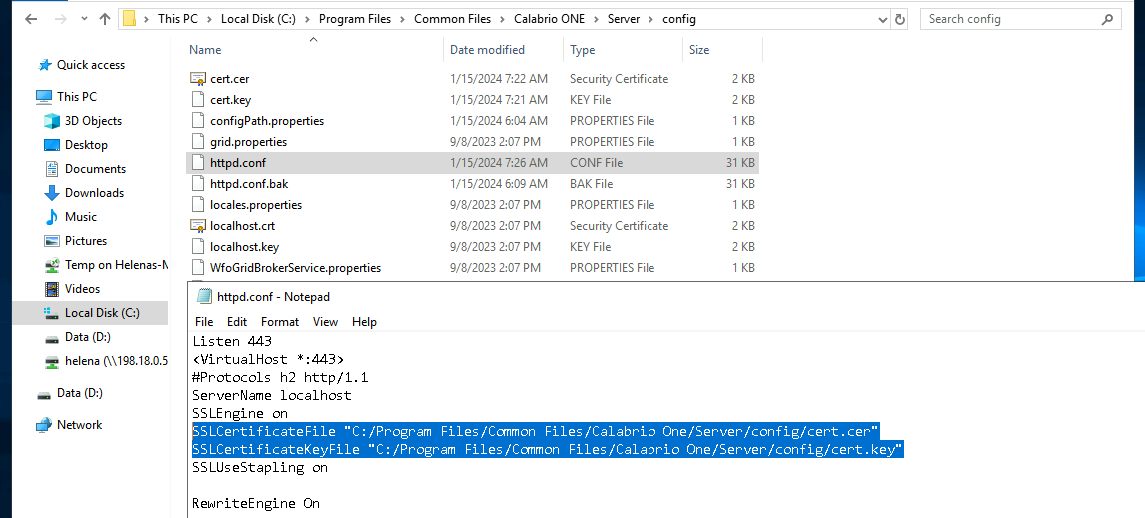The width and height of the screenshot is (1145, 518).
Task: Click the Music folder icon in sidebar
Action: pyautogui.click(x=52, y=217)
